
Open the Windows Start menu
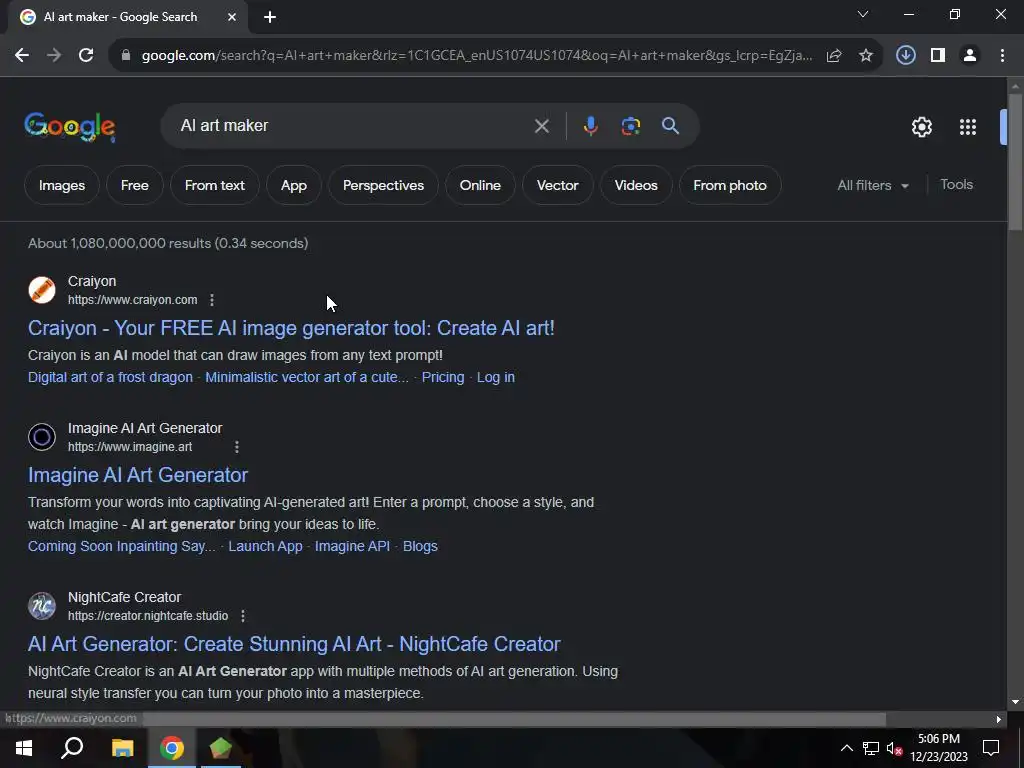tap(24, 748)
